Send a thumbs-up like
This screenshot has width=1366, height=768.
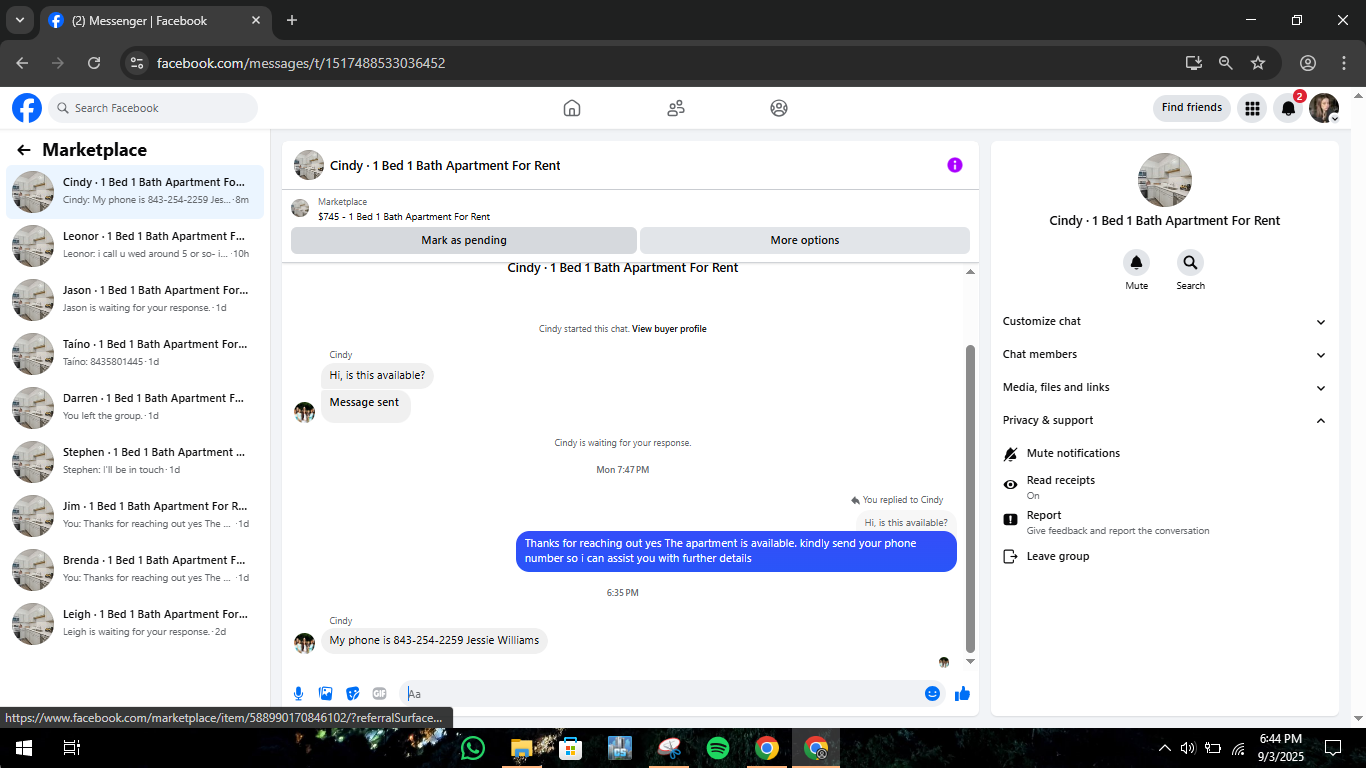pyautogui.click(x=962, y=693)
